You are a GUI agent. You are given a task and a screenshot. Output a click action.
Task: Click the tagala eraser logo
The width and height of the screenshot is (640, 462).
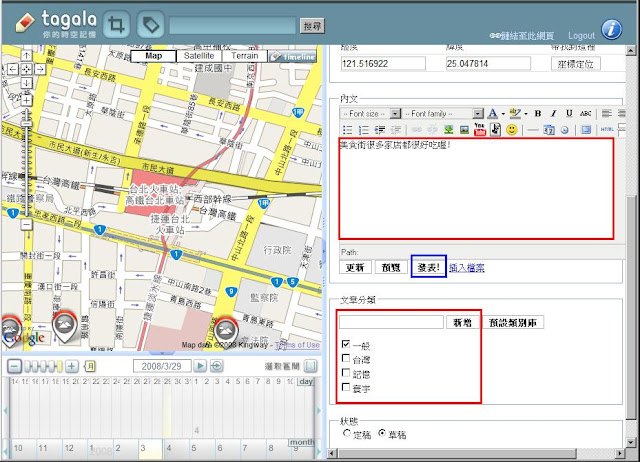25,22
